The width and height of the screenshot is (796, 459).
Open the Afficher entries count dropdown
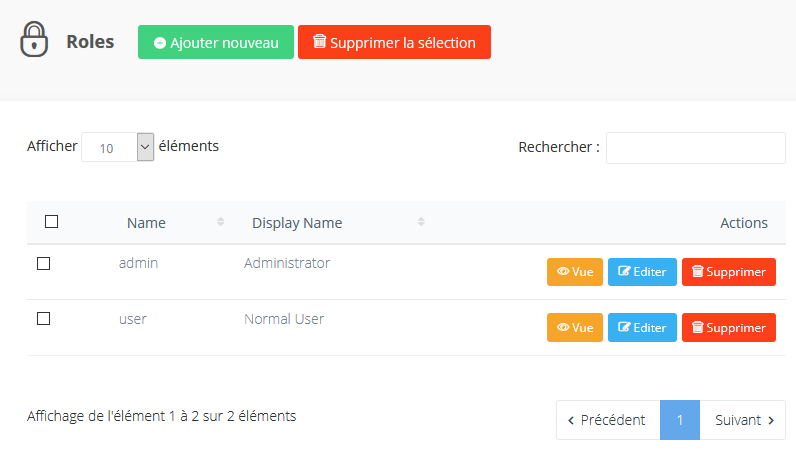(x=118, y=147)
